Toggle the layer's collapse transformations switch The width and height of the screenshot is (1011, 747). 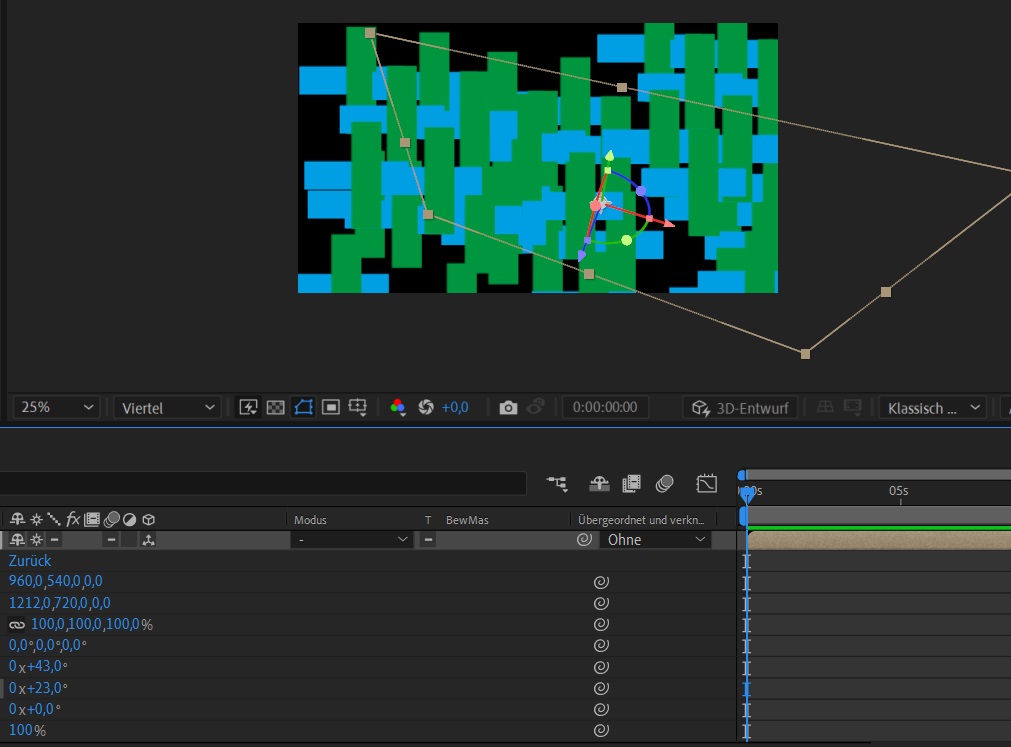(37, 540)
